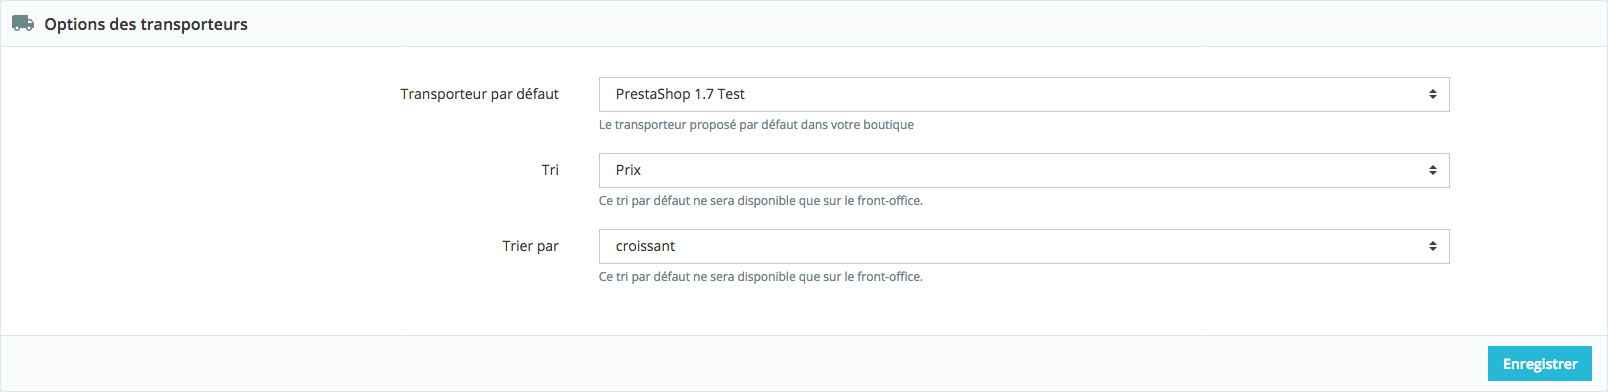
Task: Click the truck icon in the panel header
Action: tap(23, 24)
